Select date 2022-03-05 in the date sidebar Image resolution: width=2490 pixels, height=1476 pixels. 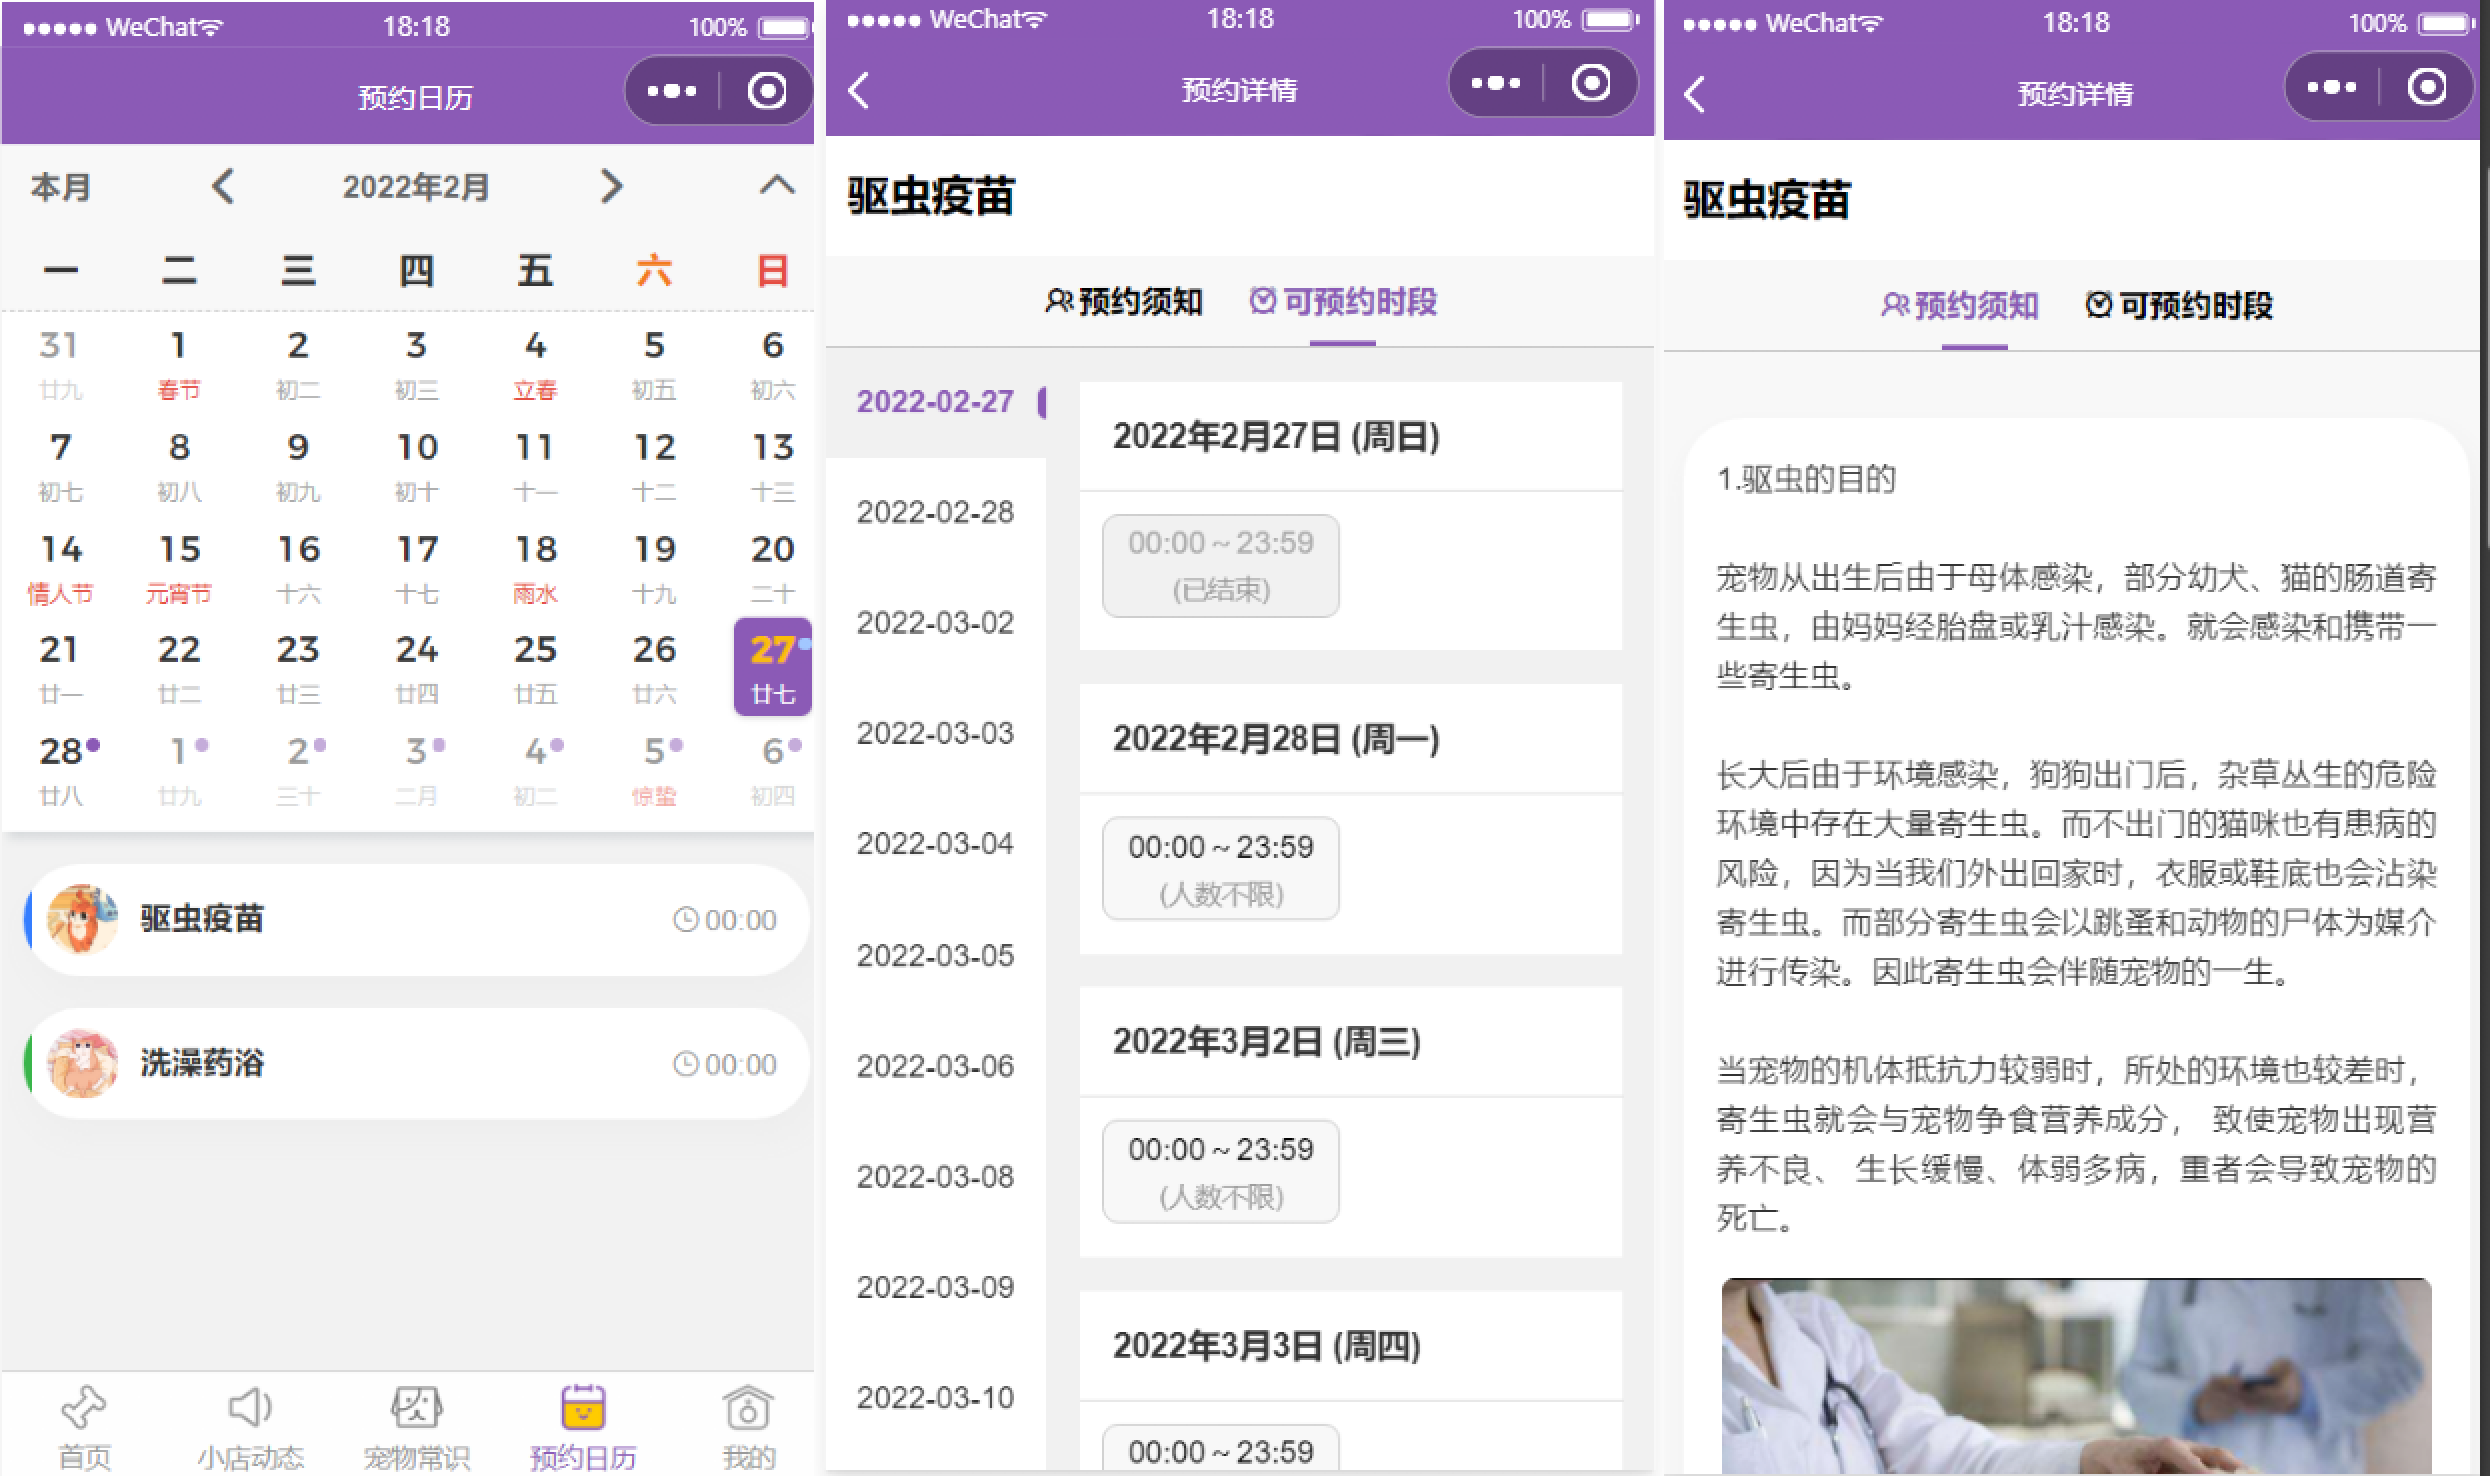click(936, 956)
